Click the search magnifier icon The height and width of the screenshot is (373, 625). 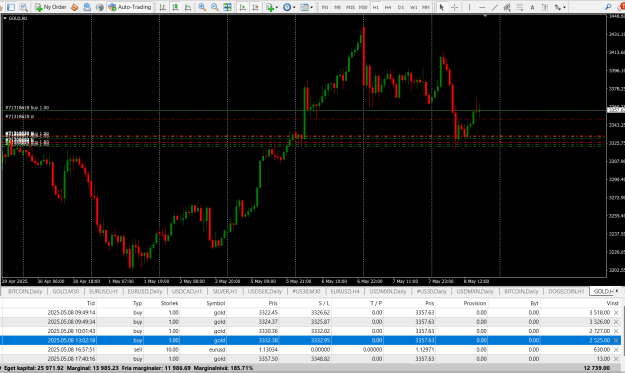608,7
